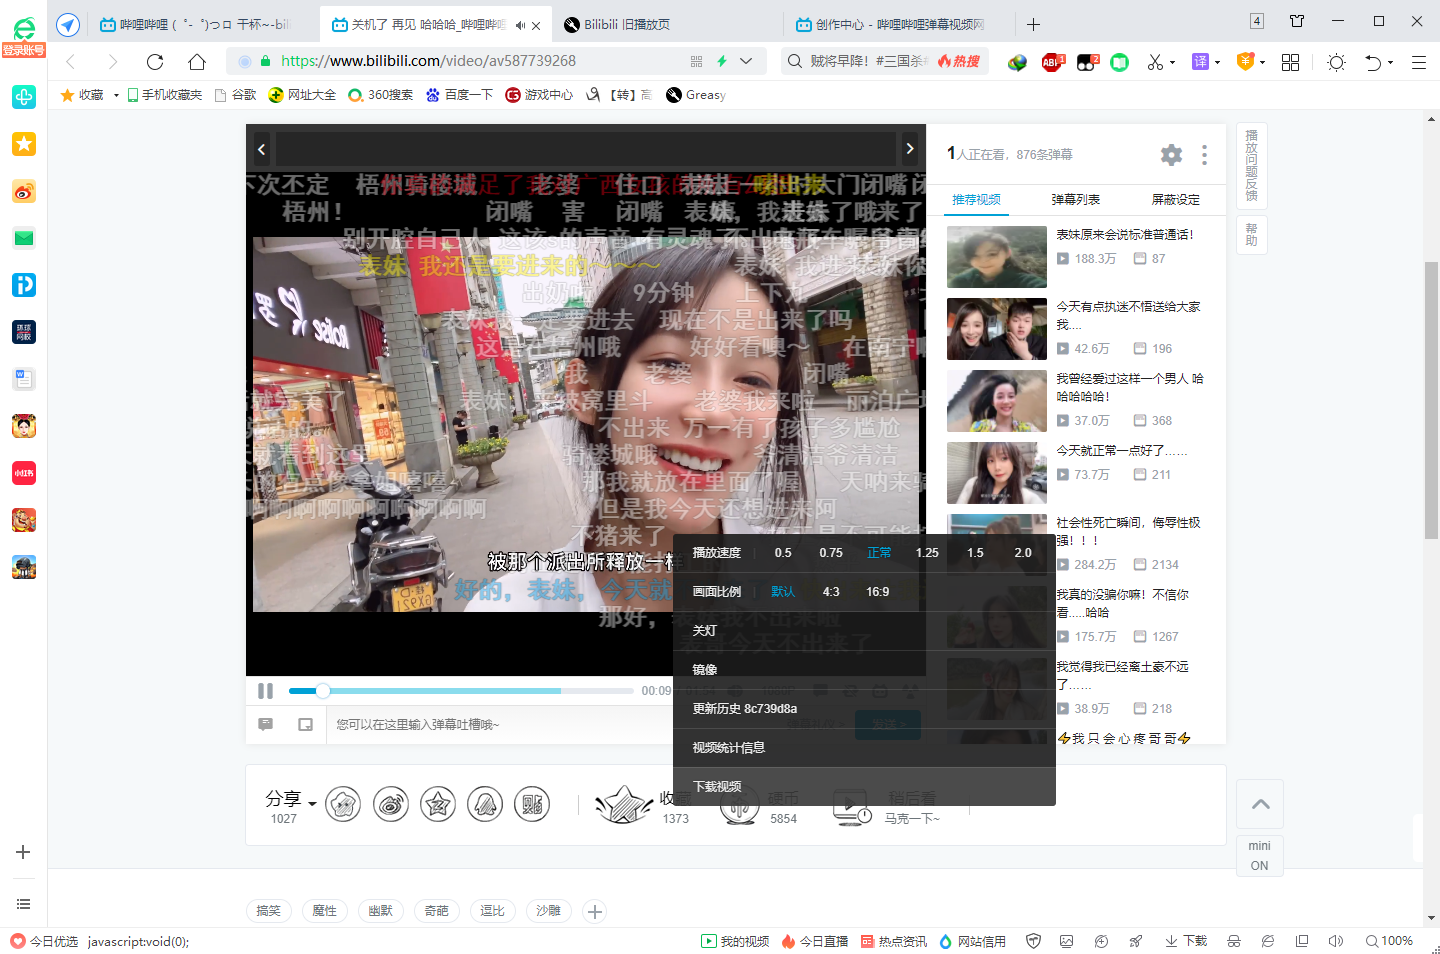The height and width of the screenshot is (954, 1440).
Task: Switch to the 弹幕列表 tab
Action: coord(1076,200)
